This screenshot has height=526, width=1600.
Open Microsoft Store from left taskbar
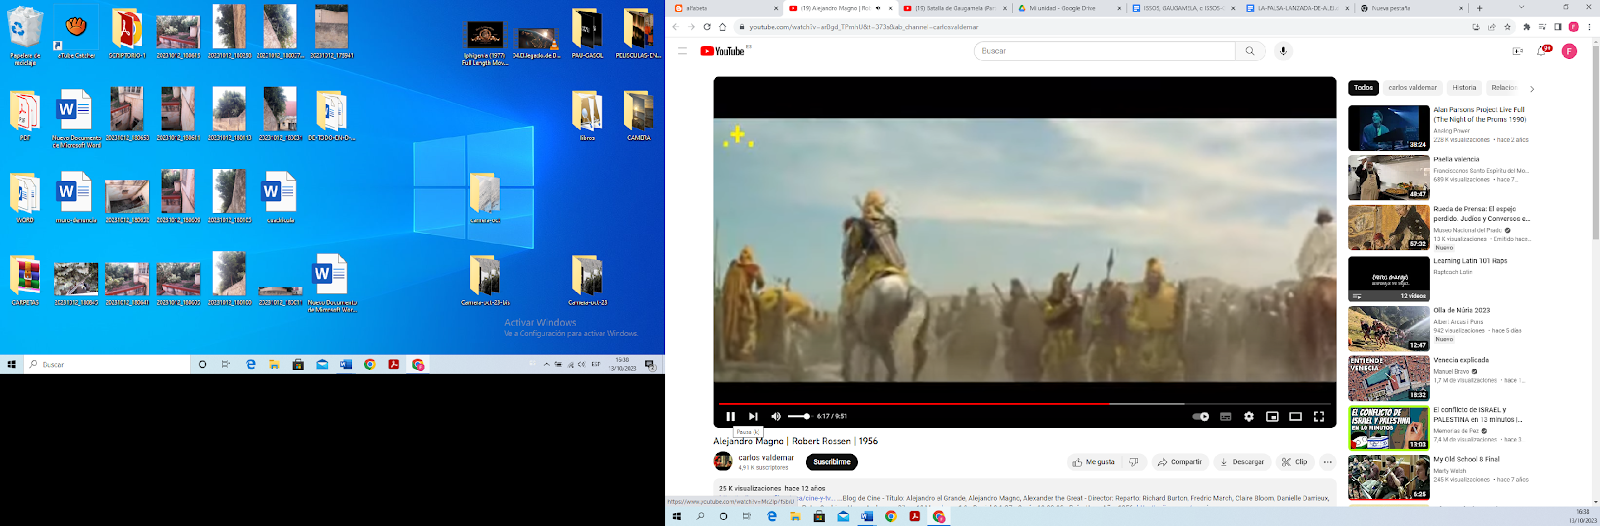pyautogui.click(x=298, y=365)
